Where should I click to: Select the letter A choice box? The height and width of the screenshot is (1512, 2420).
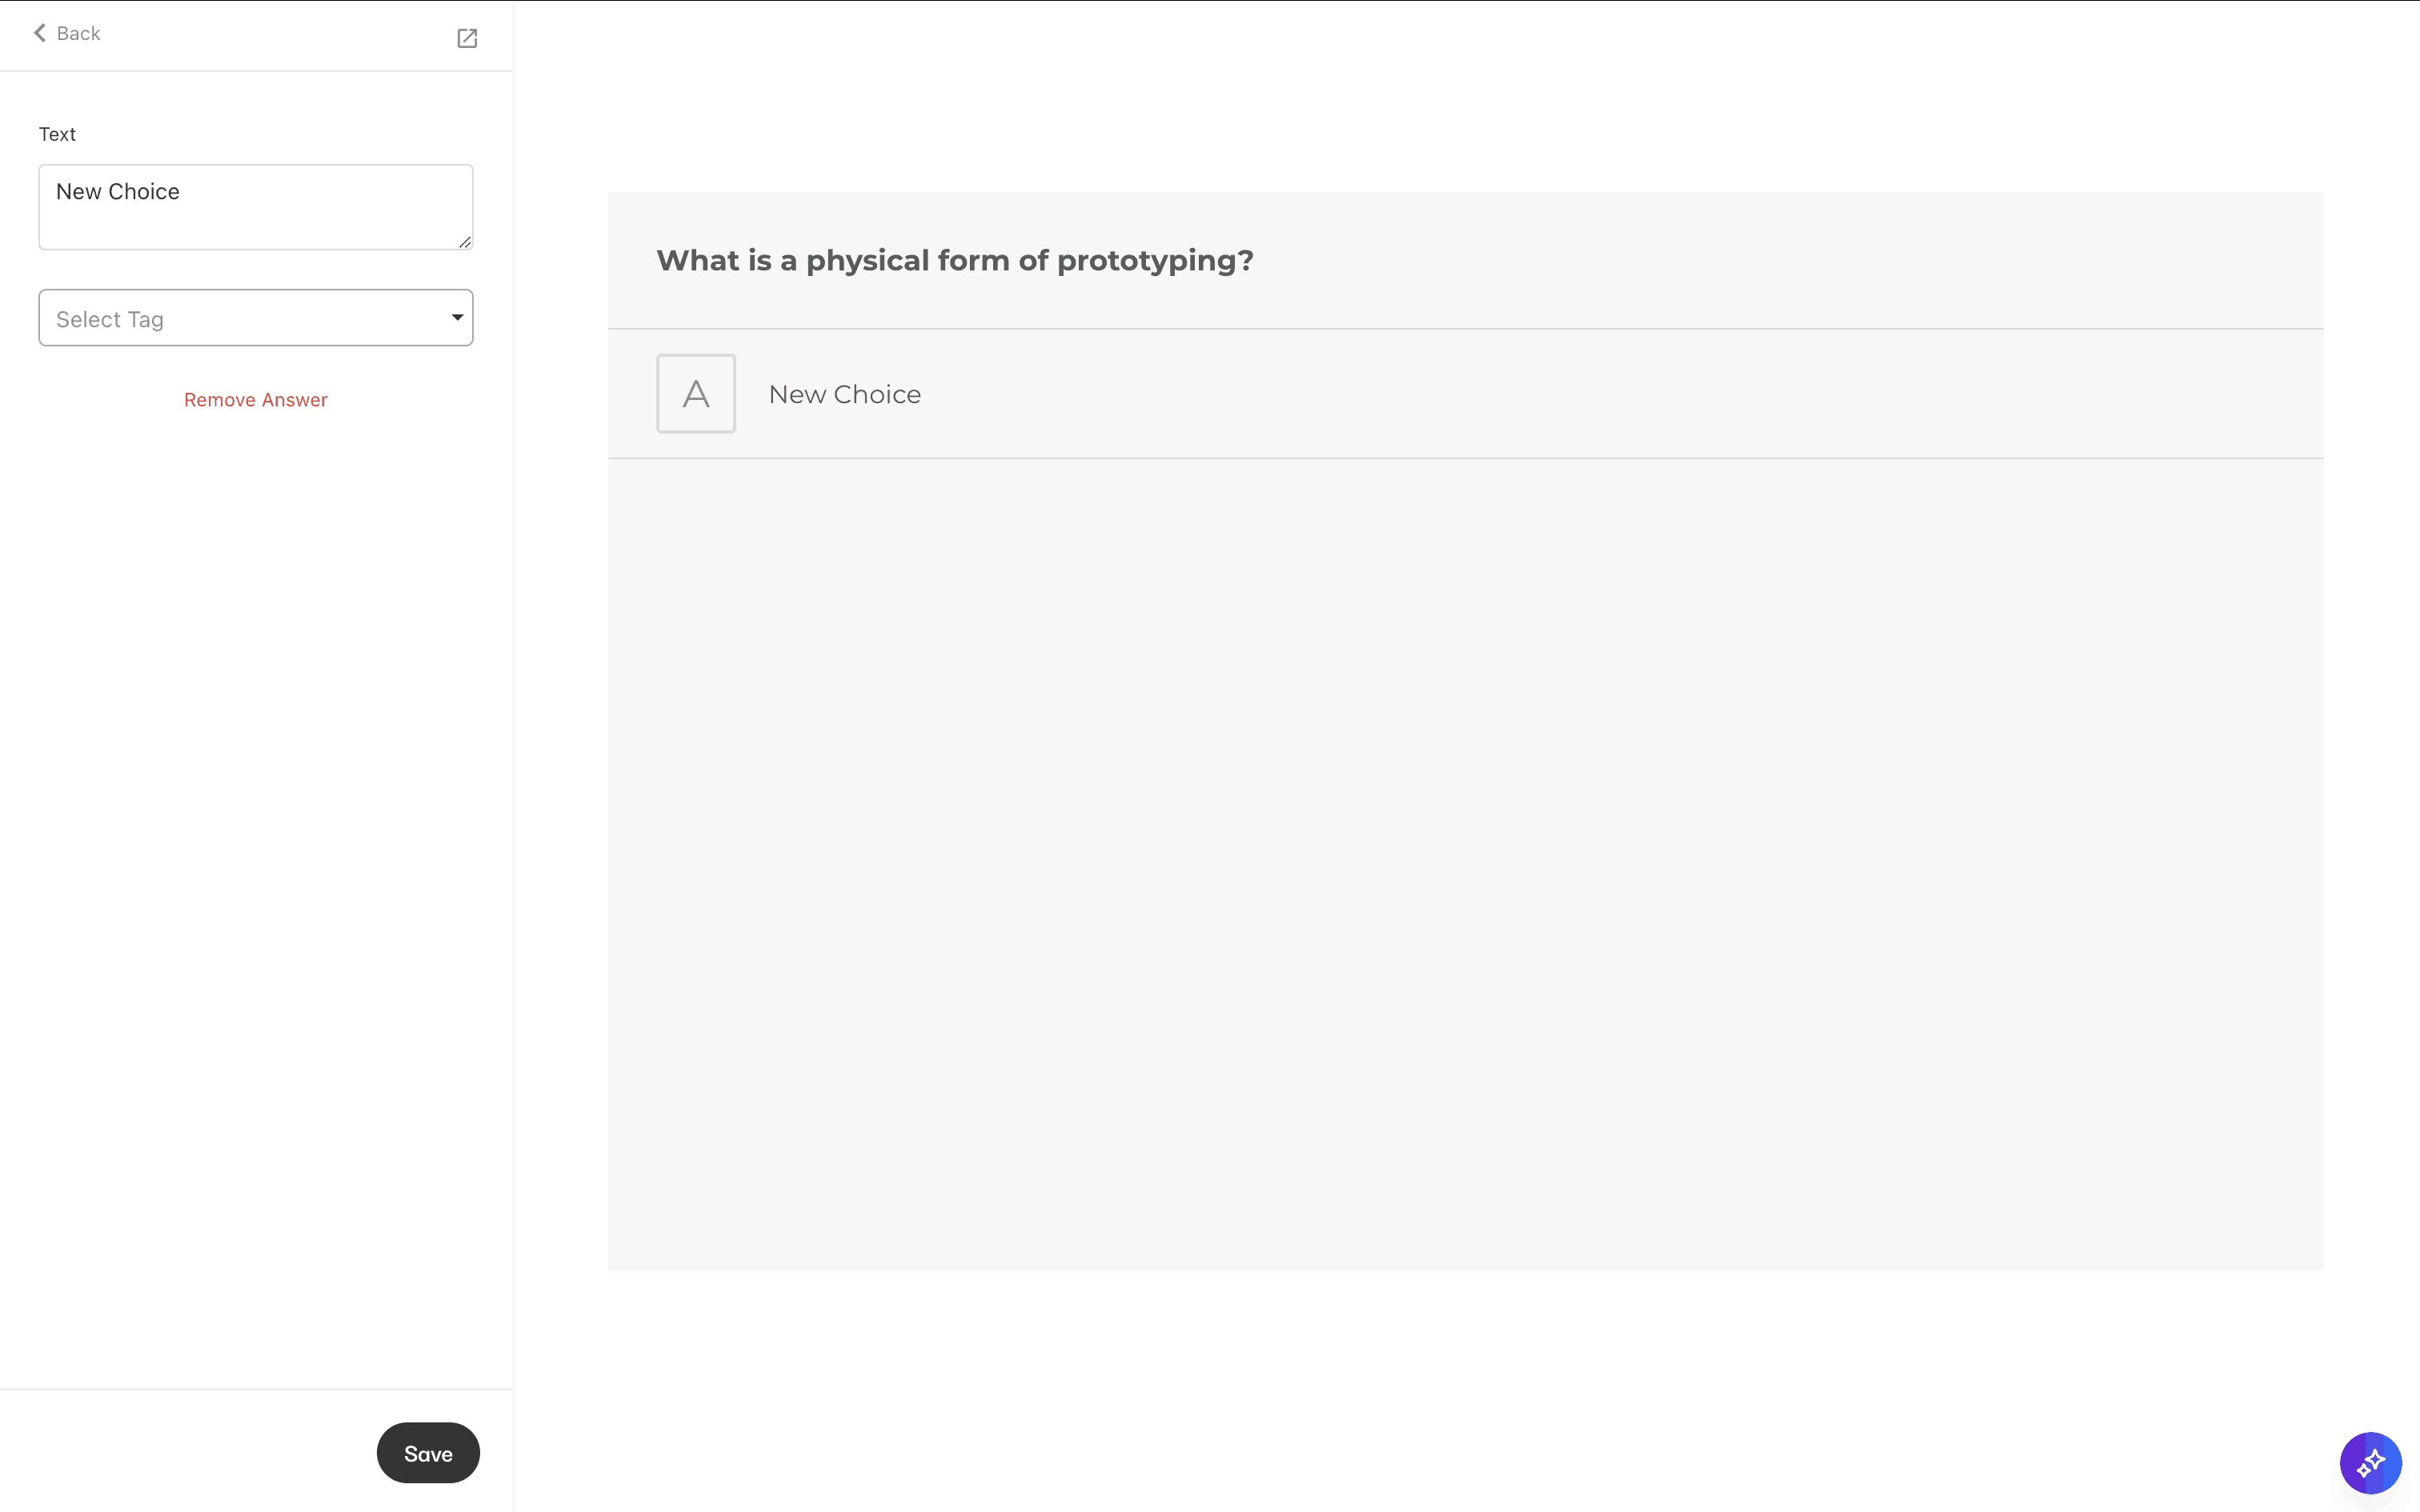coord(696,393)
